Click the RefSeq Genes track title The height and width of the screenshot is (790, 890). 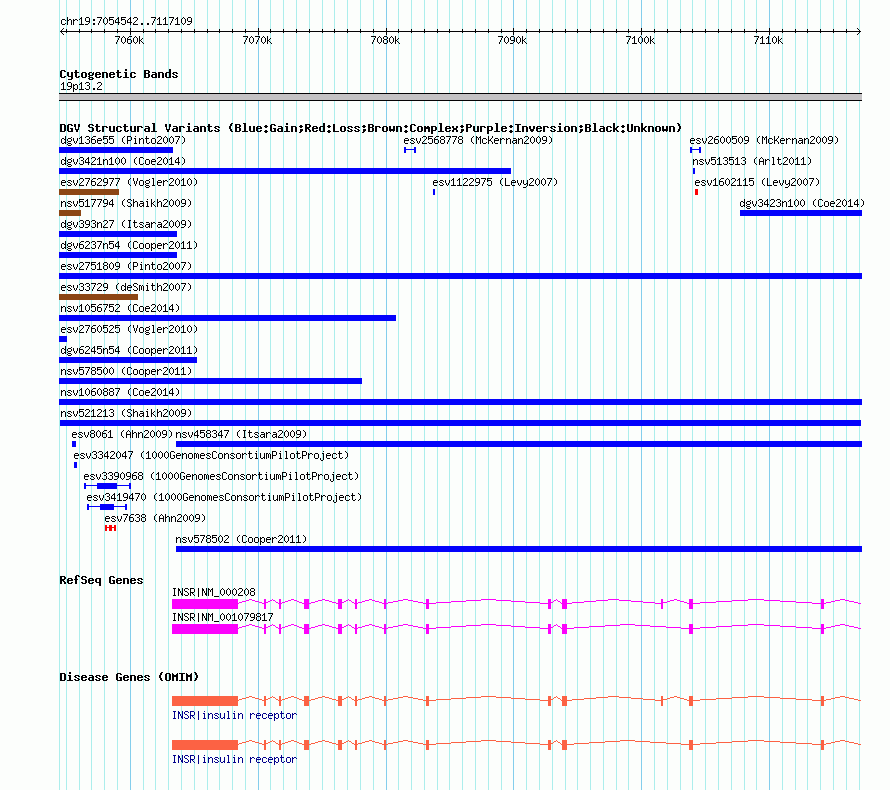pos(101,580)
